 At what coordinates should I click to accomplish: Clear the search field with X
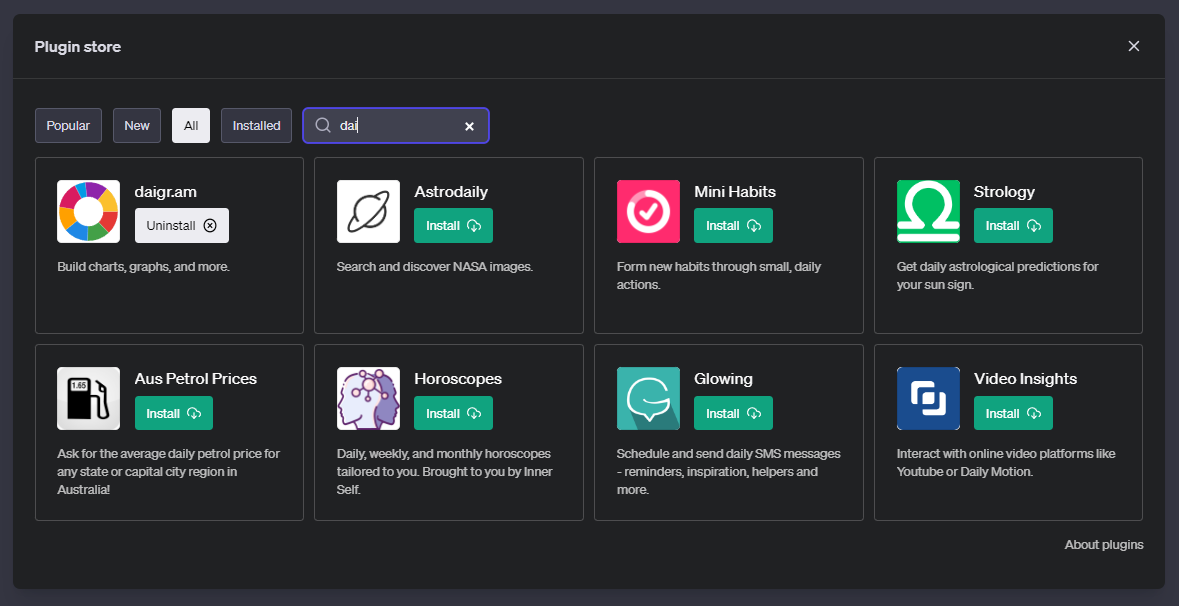coord(469,126)
